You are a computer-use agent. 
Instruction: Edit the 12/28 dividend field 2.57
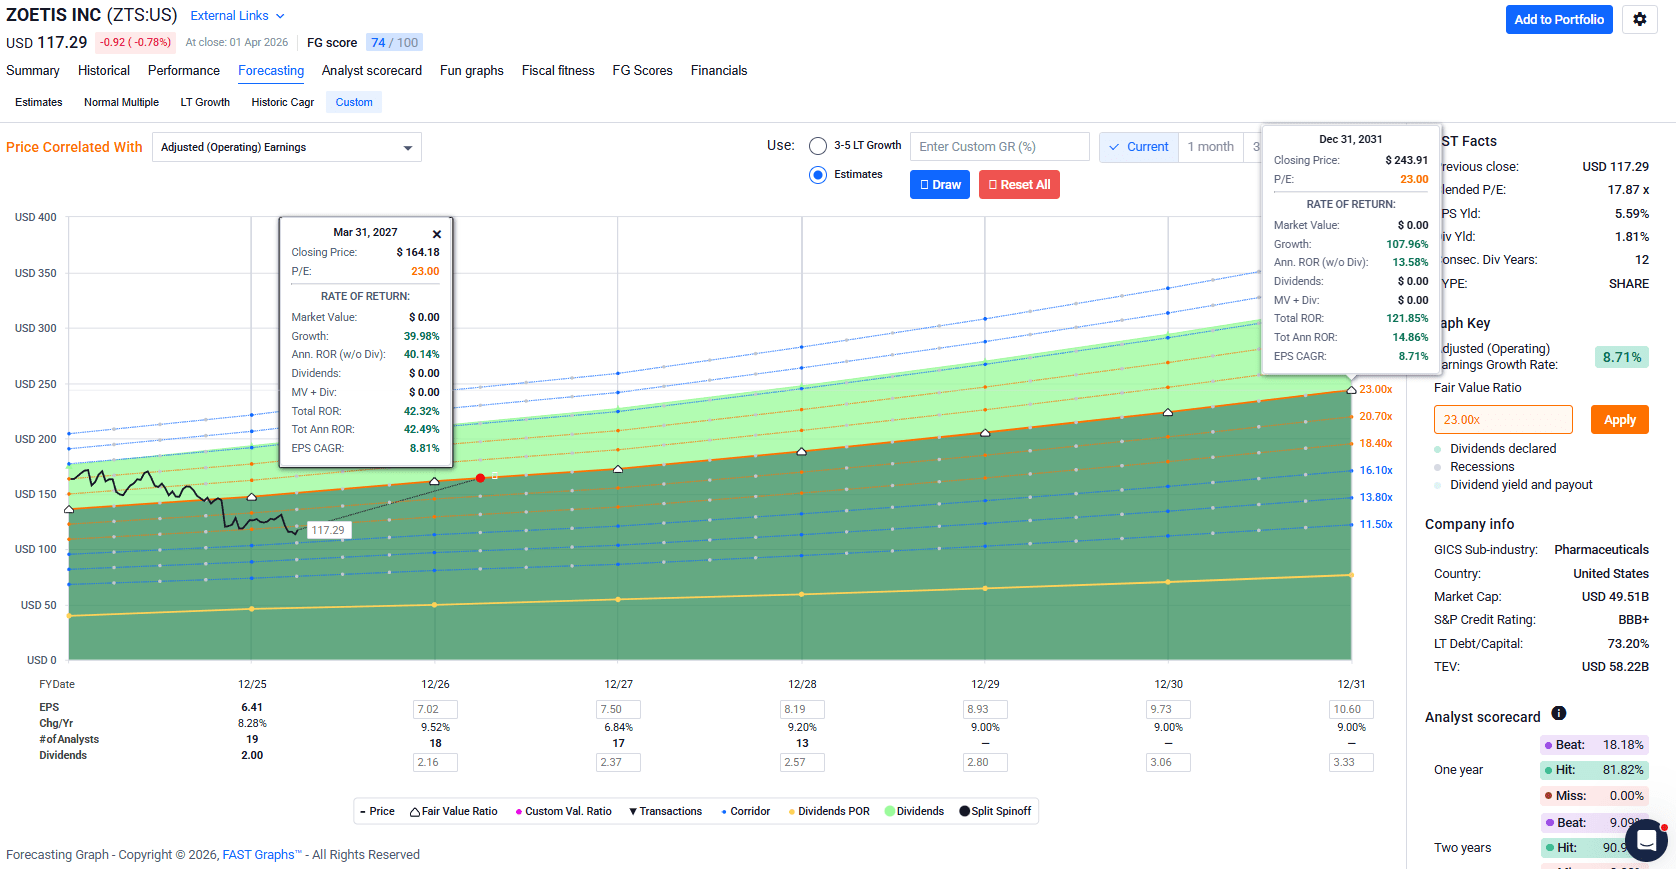[x=802, y=762]
